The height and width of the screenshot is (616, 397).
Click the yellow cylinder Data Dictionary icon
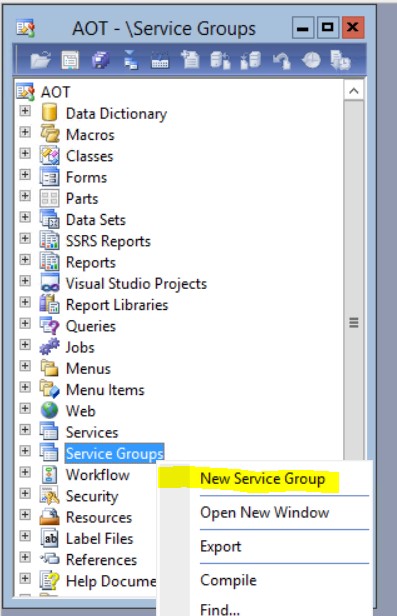(49, 112)
